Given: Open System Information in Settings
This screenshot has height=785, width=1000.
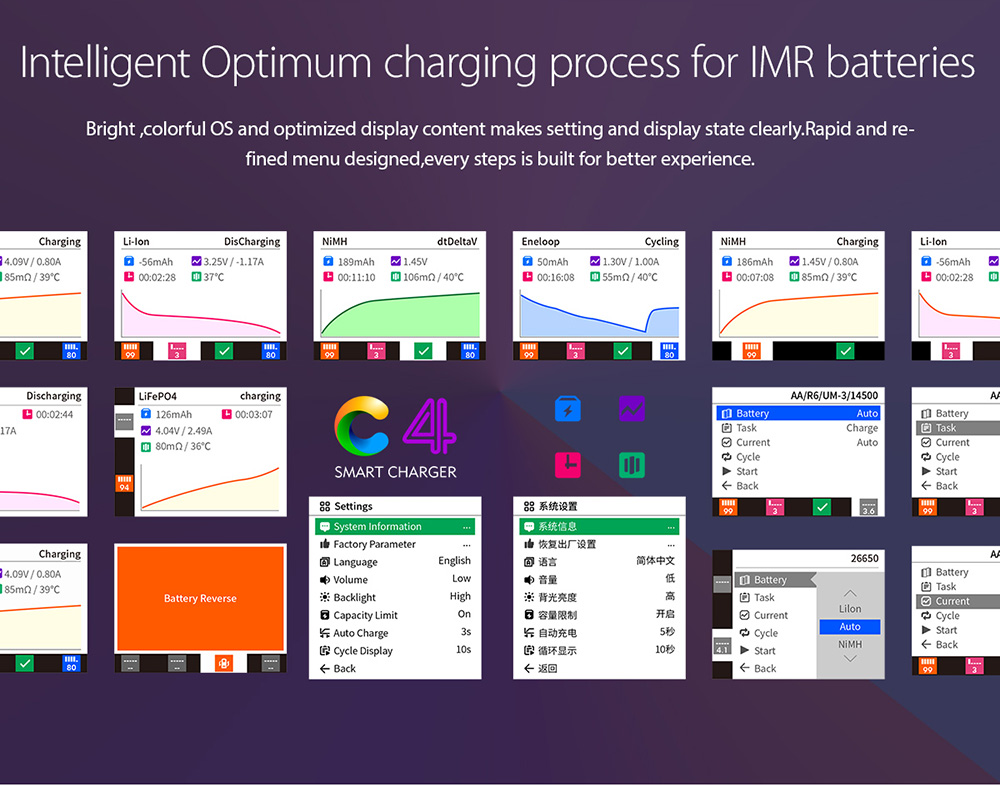Looking at the screenshot, I should (395, 527).
